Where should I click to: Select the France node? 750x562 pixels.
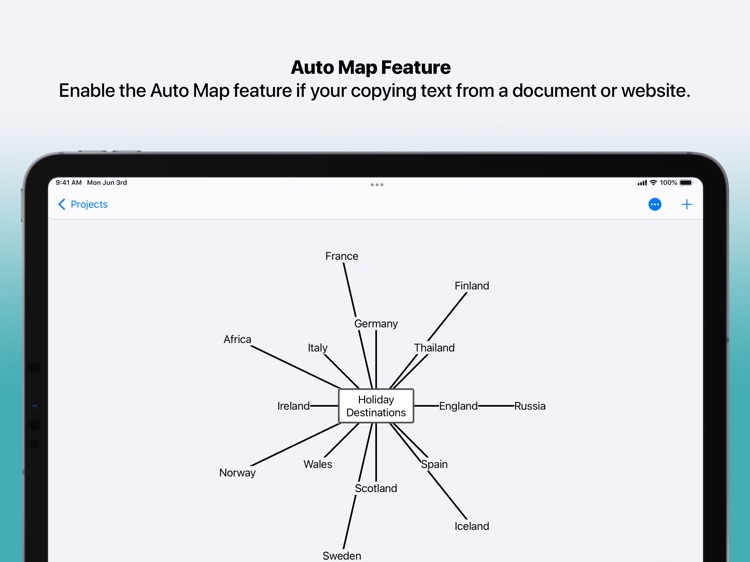coord(342,256)
